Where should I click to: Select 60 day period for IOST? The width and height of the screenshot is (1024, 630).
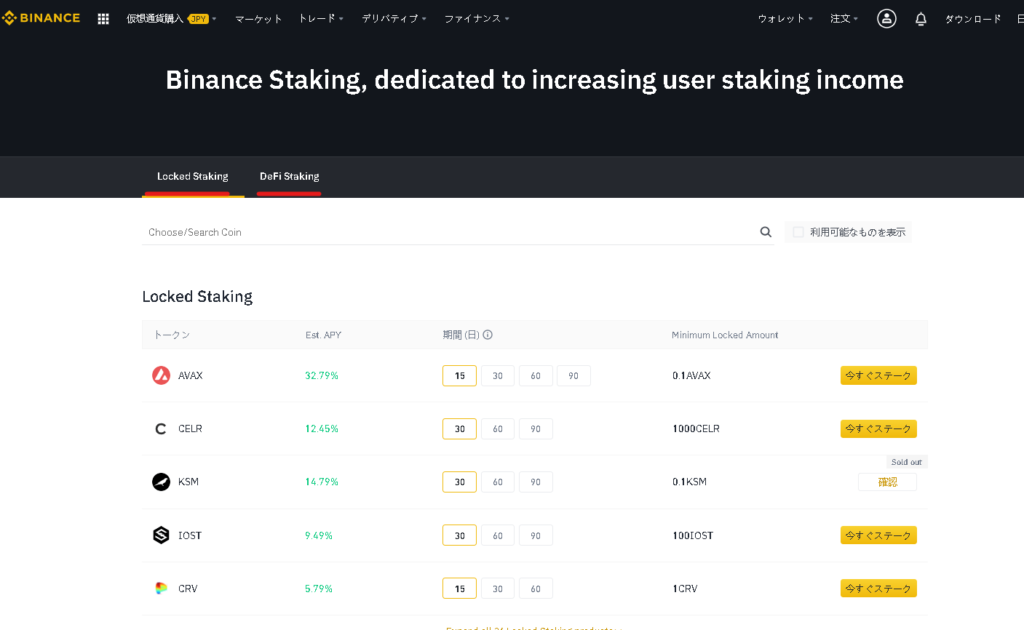[498, 535]
